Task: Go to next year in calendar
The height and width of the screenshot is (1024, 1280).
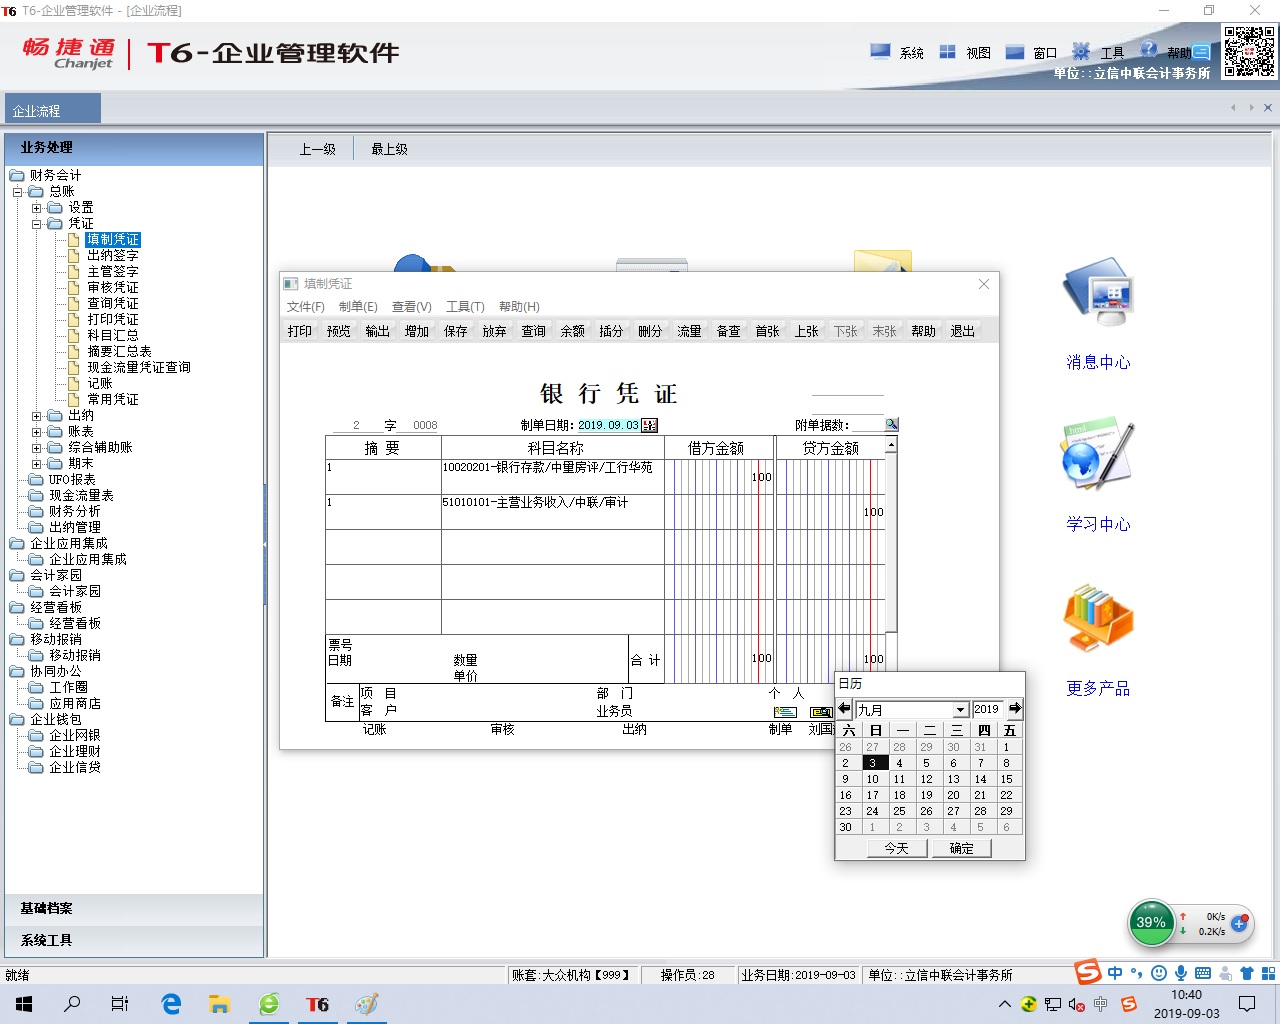Action: (1015, 708)
